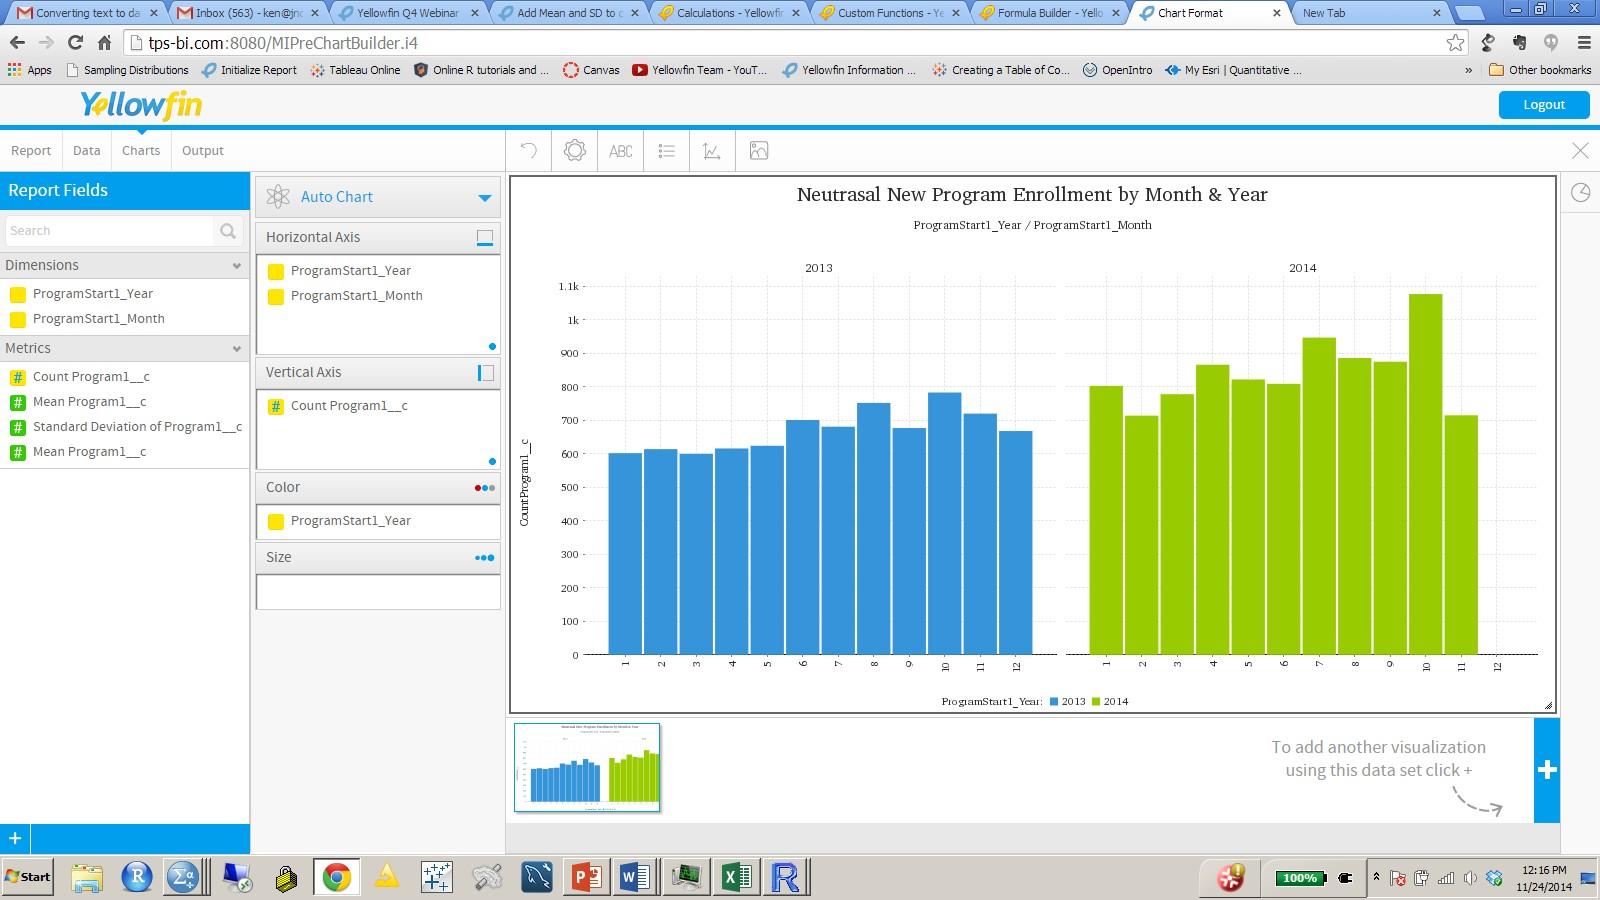
Task: Click Horizontal Axis blue dot option
Action: (492, 347)
